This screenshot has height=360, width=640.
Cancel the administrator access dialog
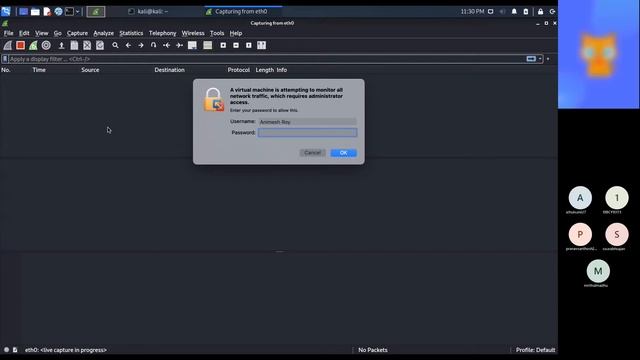click(312, 153)
